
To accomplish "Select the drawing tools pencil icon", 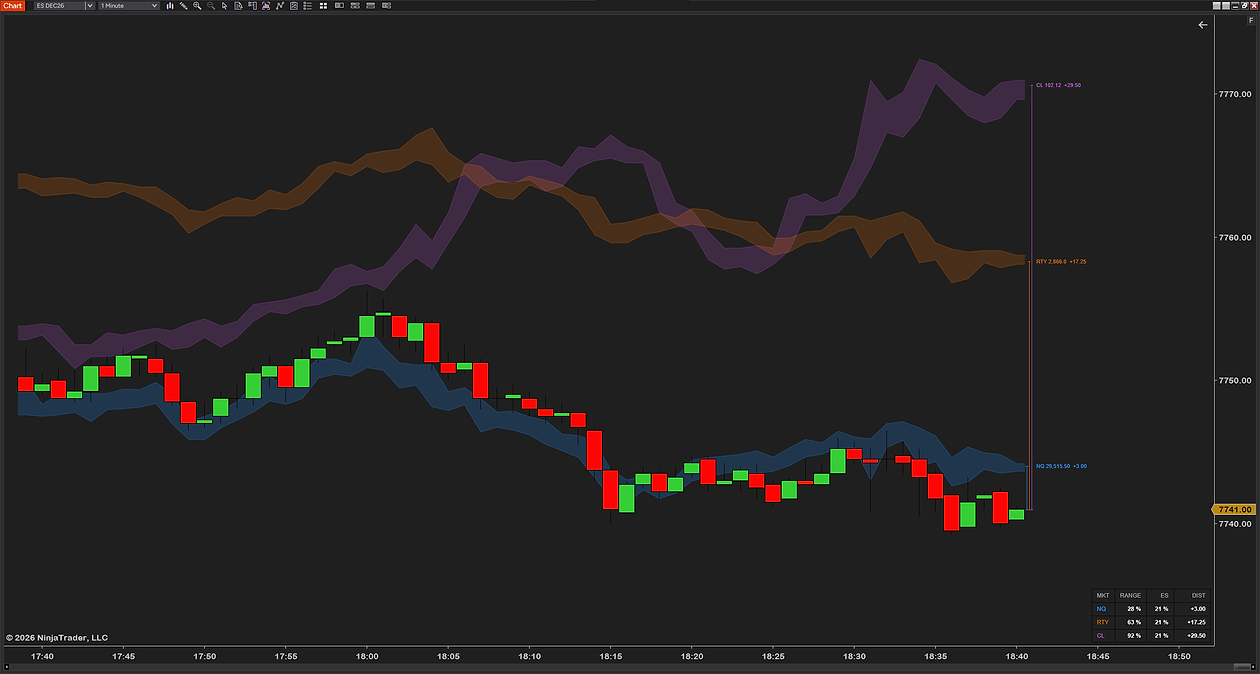I will click(x=183, y=5).
